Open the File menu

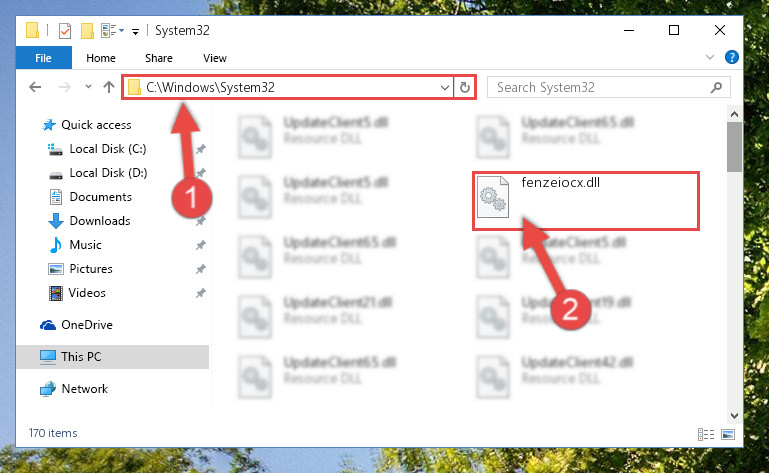click(x=43, y=58)
